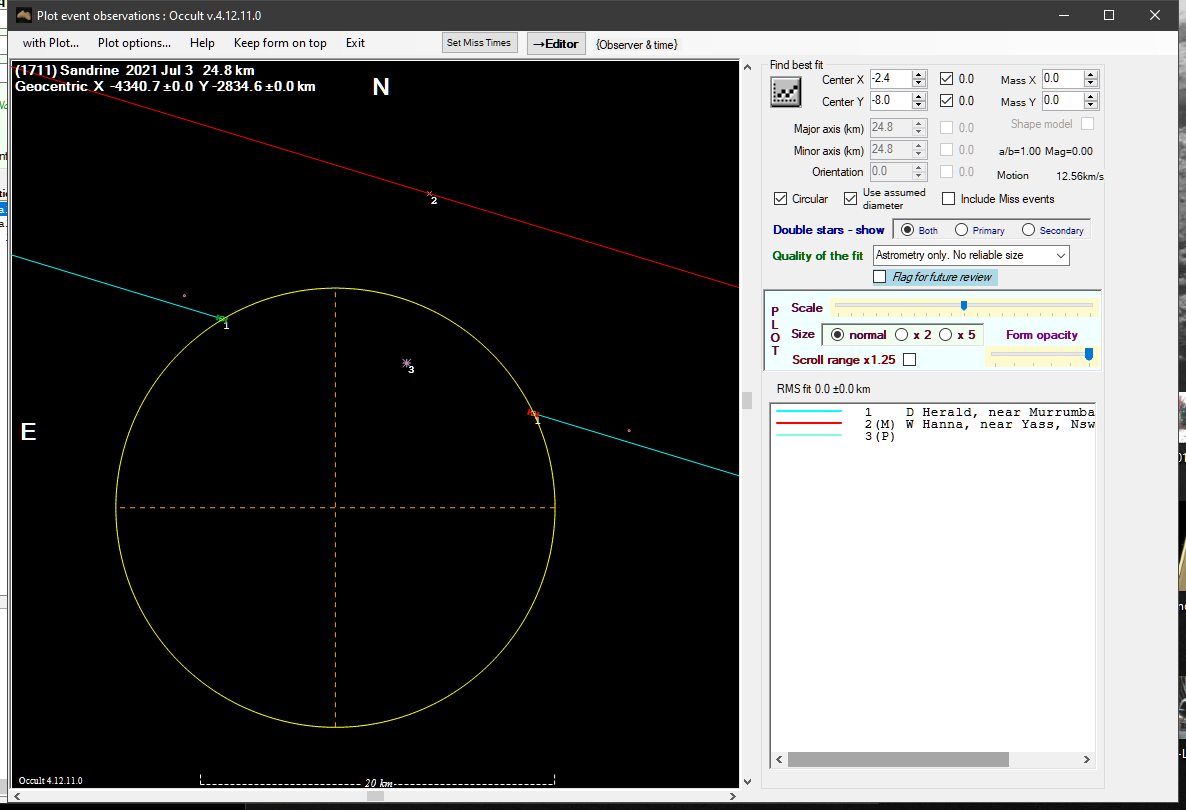Click into the Center Y value field
The height and width of the screenshot is (810, 1186).
coord(890,101)
